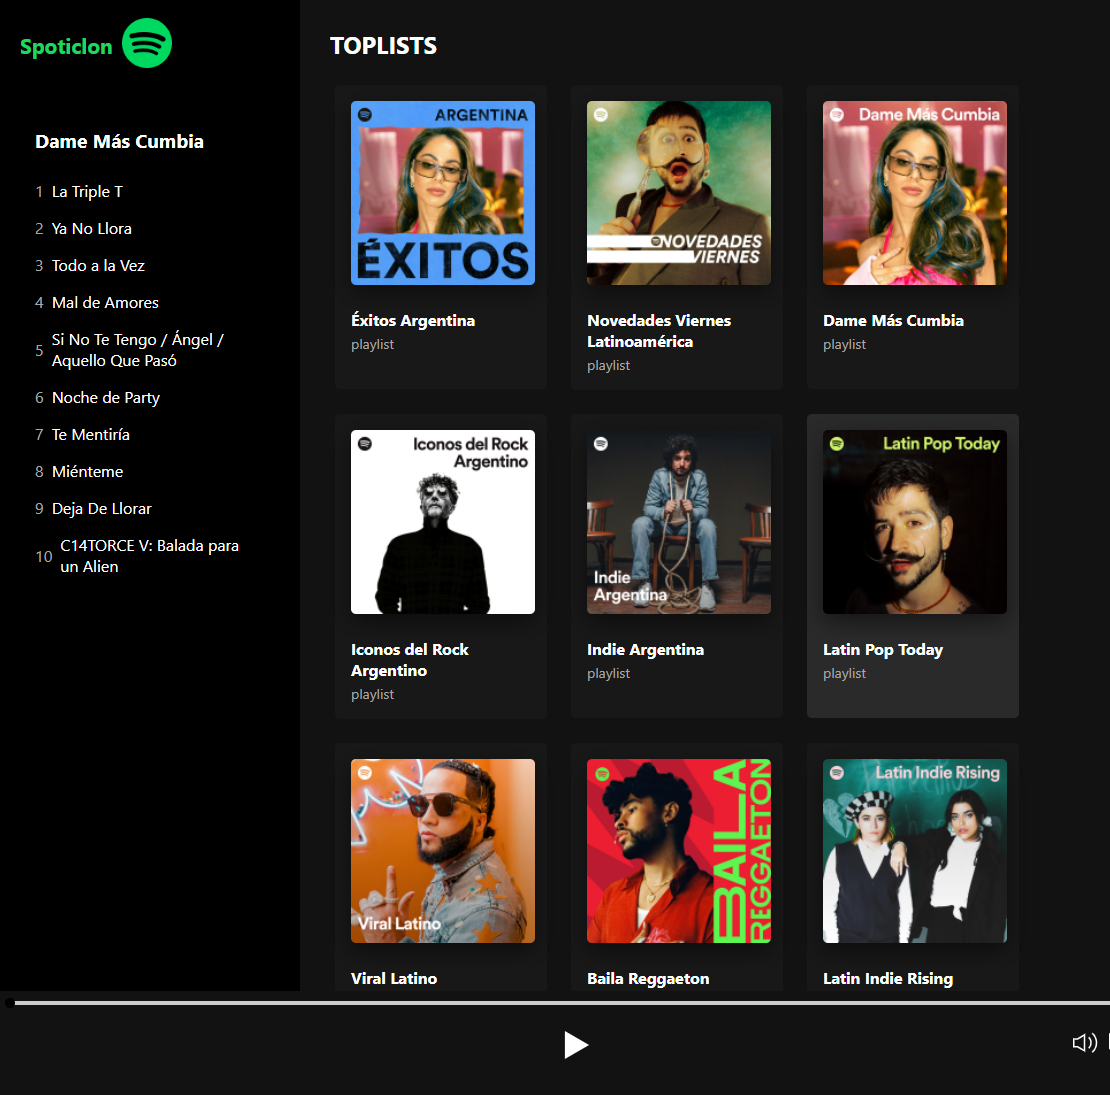Mute audio with the speaker icon

pos(1084,1043)
